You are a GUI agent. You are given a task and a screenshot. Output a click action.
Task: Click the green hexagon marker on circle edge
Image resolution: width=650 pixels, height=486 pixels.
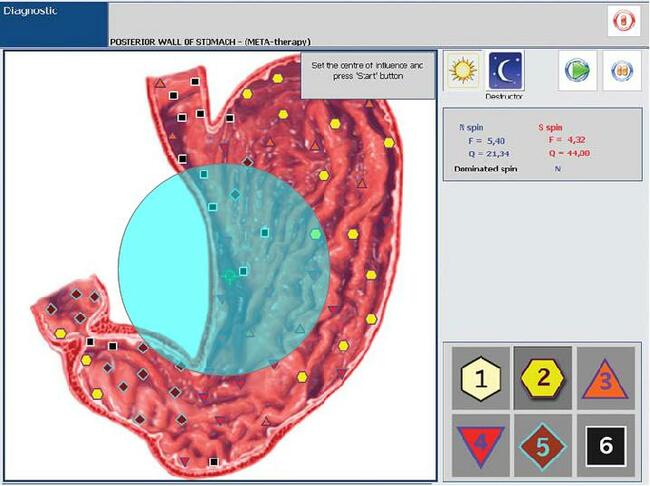click(x=316, y=234)
